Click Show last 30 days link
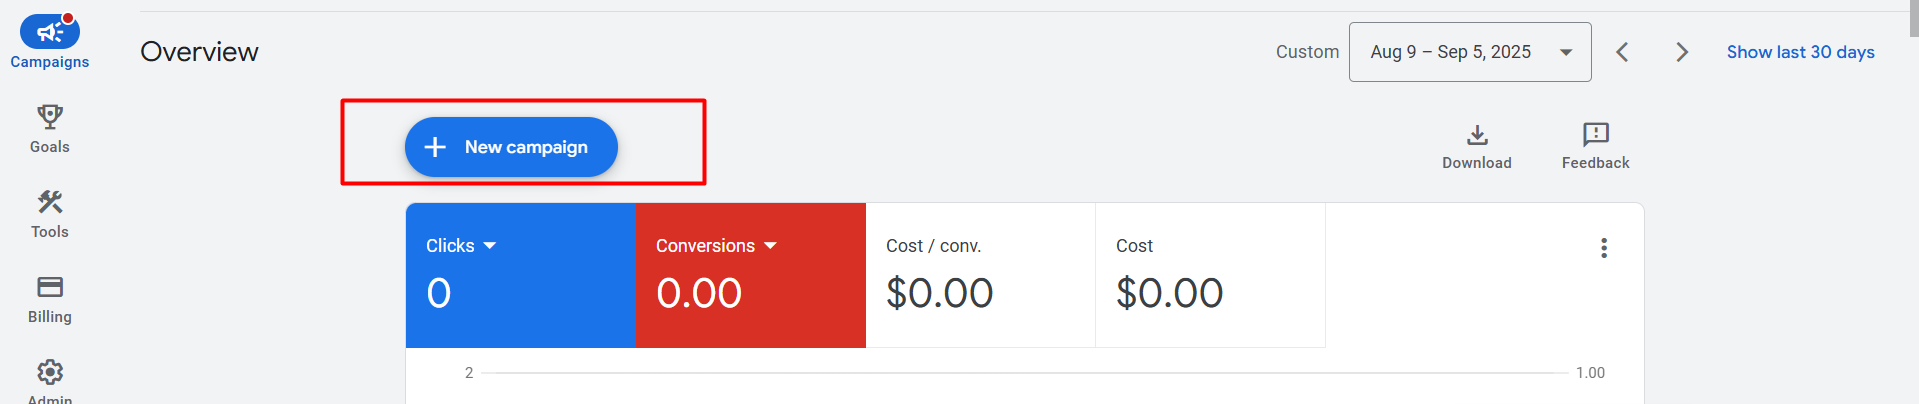 point(1800,52)
